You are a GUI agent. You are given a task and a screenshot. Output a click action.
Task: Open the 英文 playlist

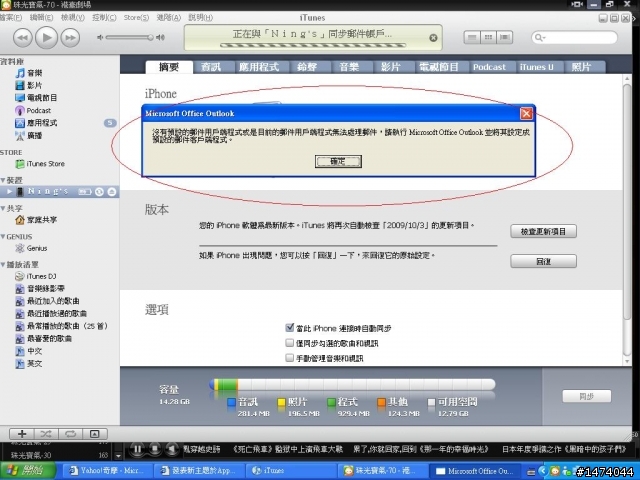coord(29,364)
